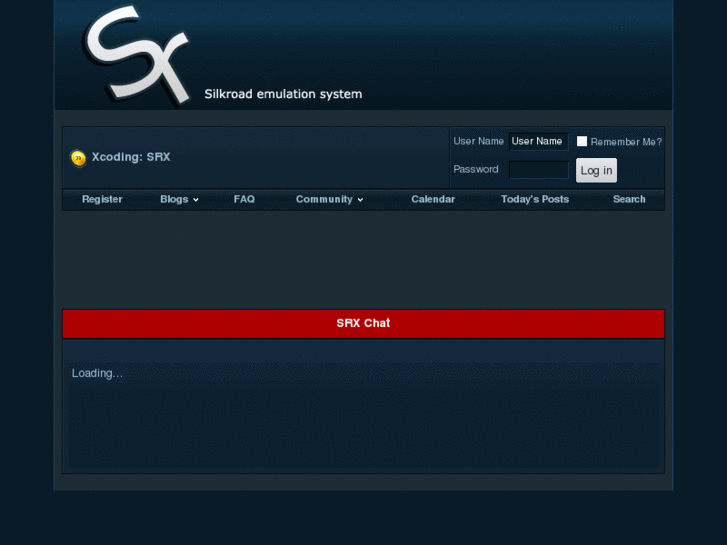The image size is (727, 545).
Task: Open the Xcoding: SRX forum link
Action: 131,157
